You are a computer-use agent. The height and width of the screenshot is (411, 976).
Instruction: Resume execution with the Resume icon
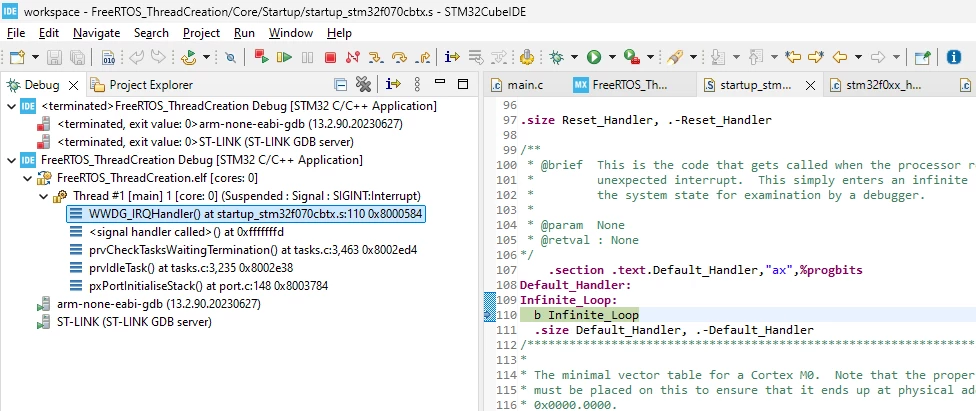(284, 57)
